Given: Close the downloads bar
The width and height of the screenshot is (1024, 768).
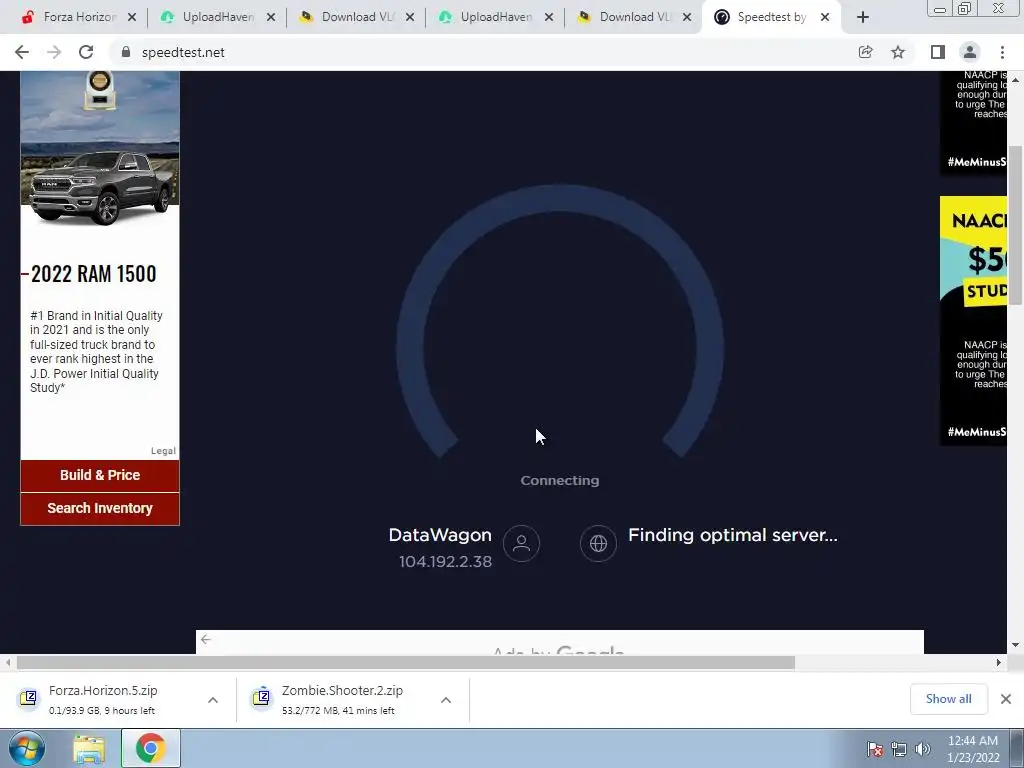Looking at the screenshot, I should click(x=1006, y=699).
